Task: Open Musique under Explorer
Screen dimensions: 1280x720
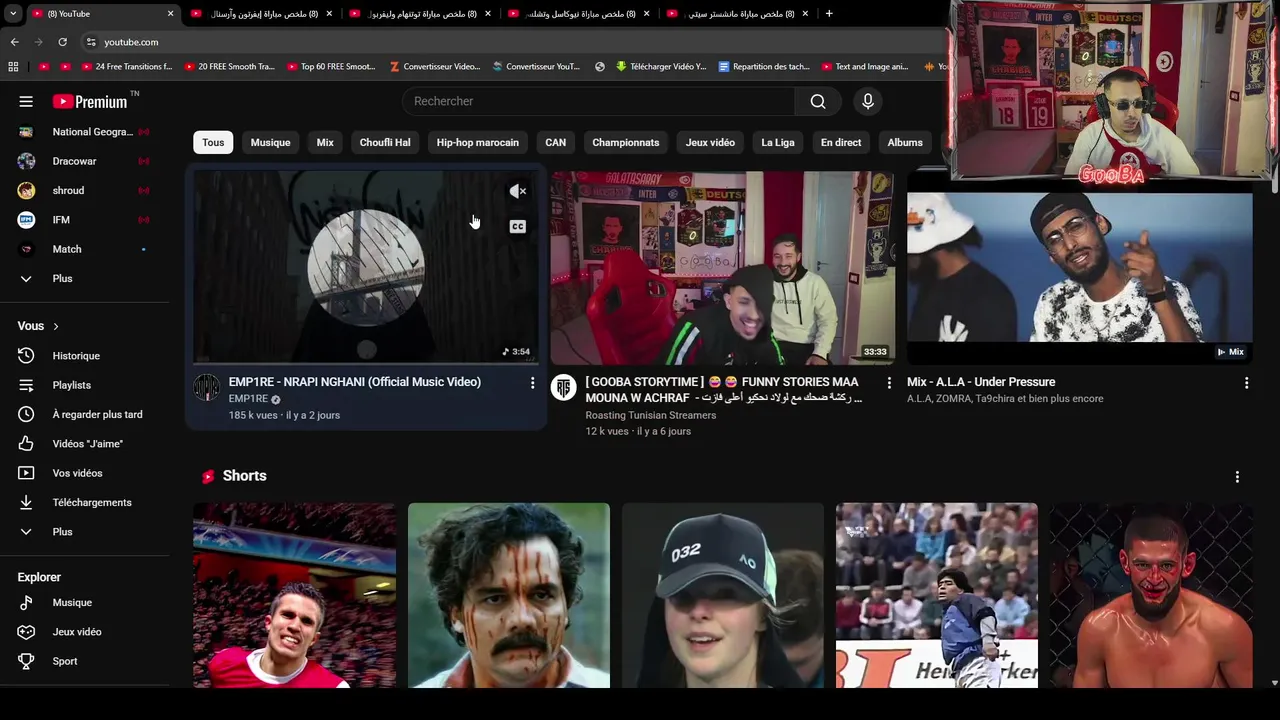Action: 84,603
